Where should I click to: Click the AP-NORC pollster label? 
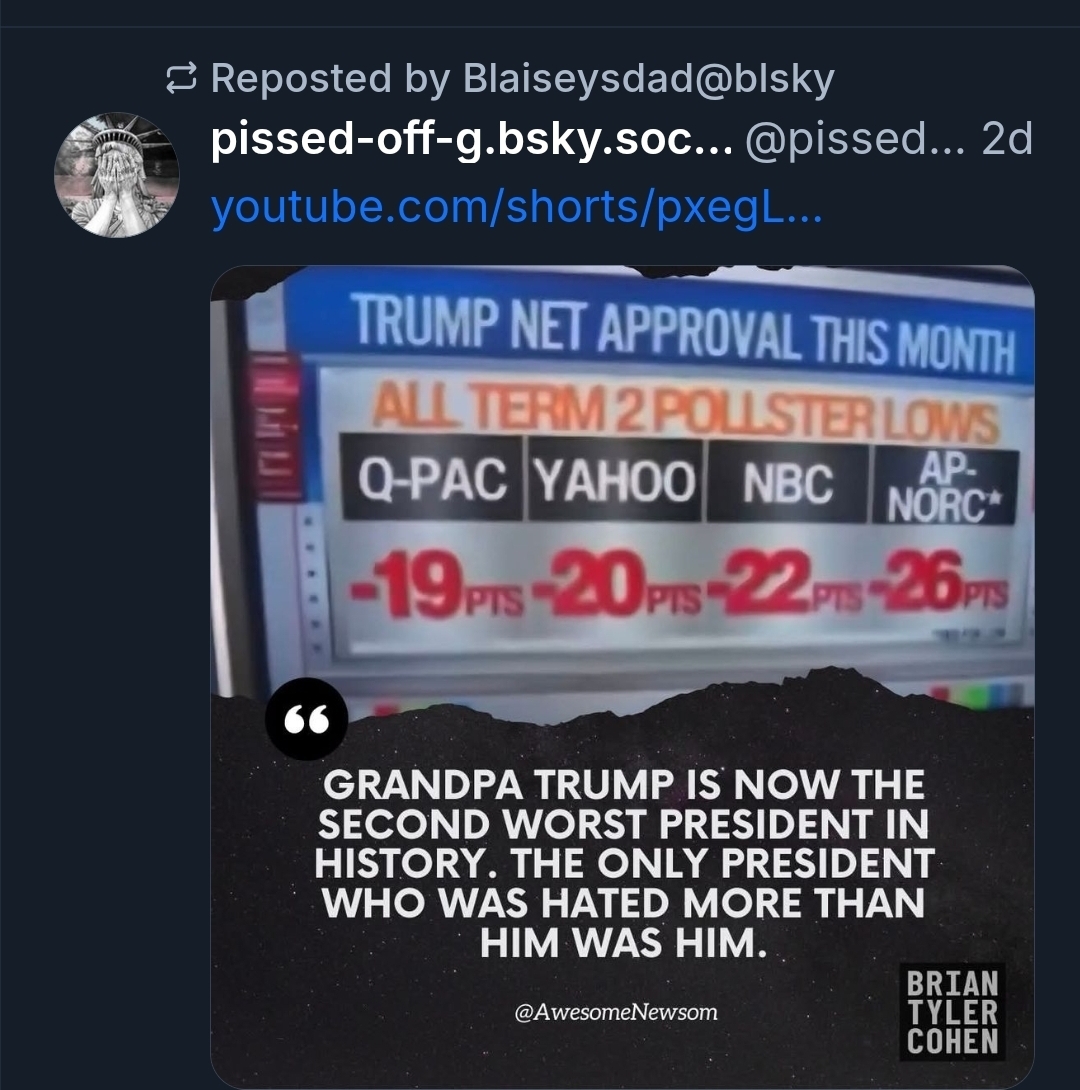coord(945,487)
